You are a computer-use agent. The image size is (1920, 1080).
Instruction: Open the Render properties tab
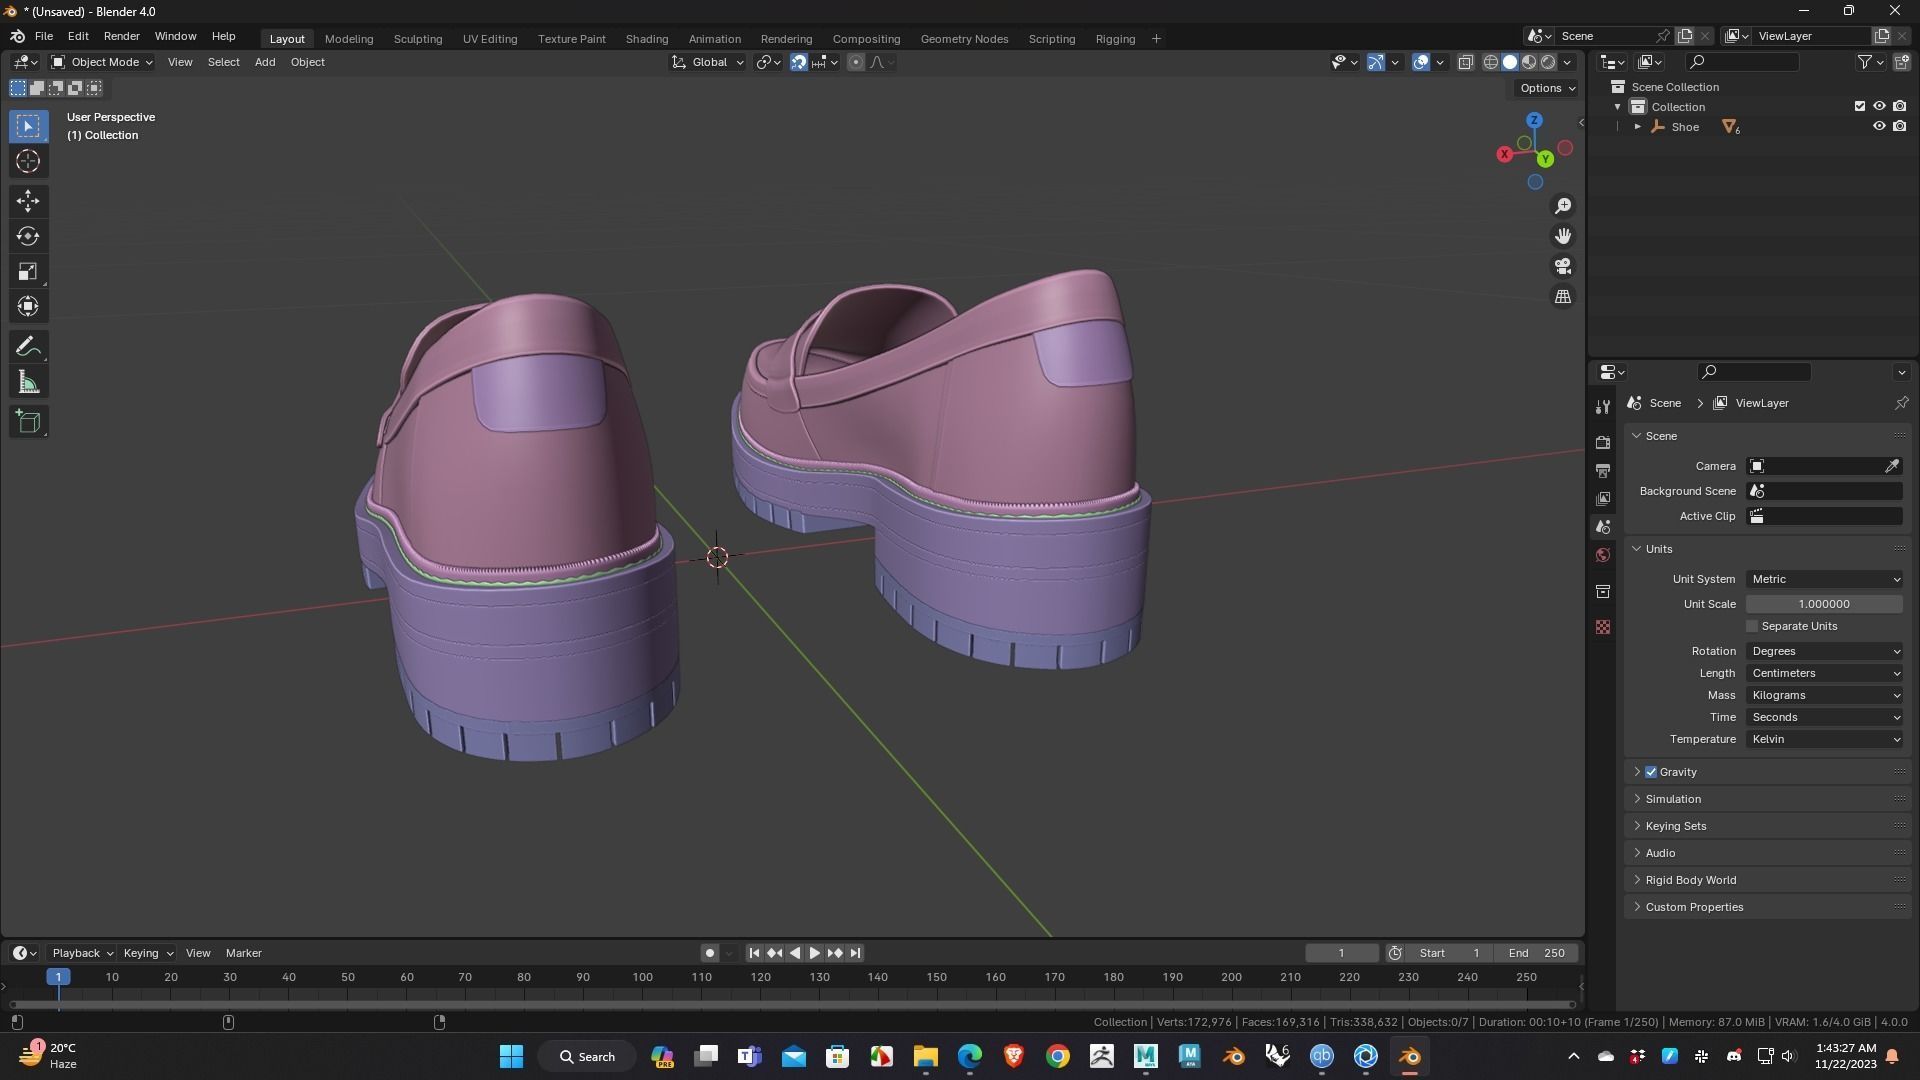[1603, 442]
